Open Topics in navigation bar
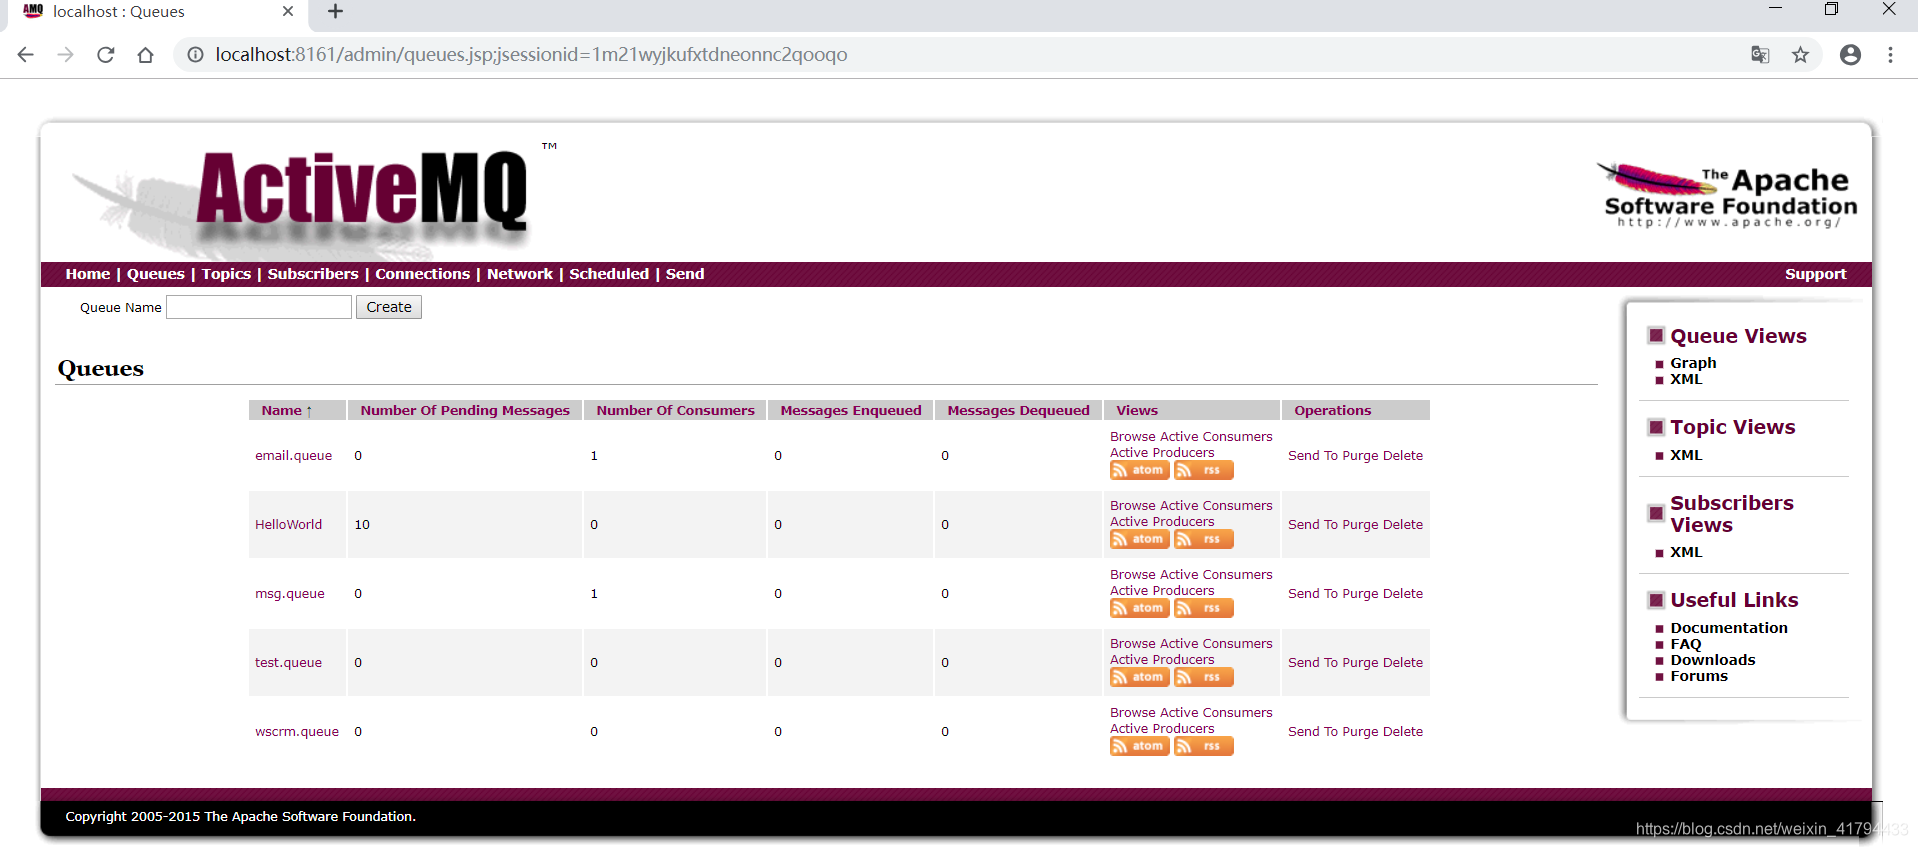 click(226, 274)
